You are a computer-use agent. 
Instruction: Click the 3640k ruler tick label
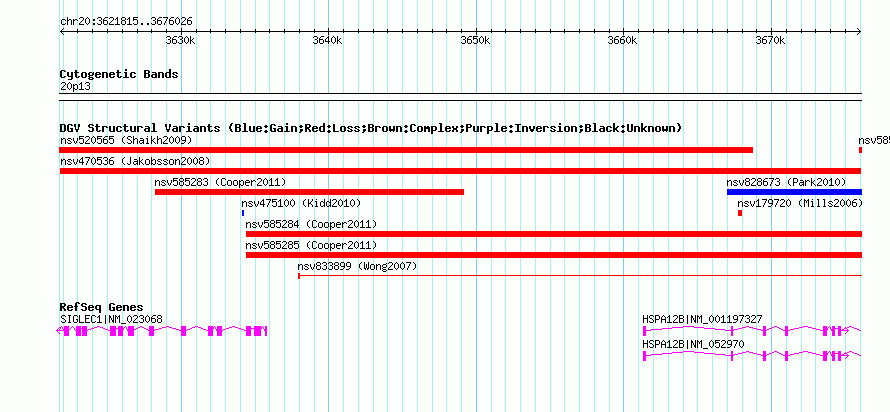[x=328, y=41]
